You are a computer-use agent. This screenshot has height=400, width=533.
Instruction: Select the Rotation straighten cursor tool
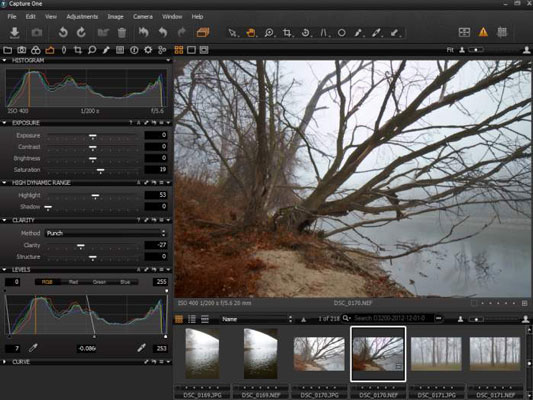point(306,33)
